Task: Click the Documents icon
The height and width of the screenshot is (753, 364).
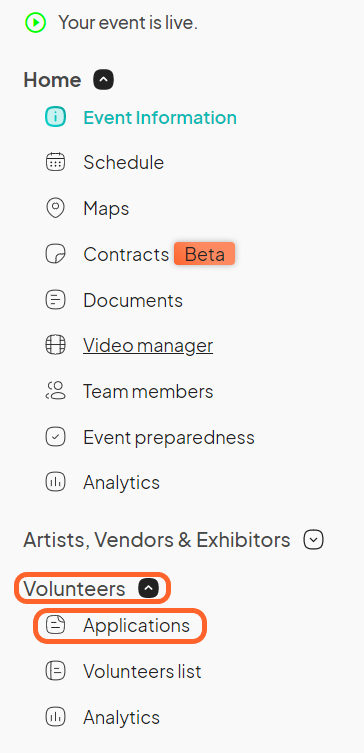Action: tap(56, 300)
